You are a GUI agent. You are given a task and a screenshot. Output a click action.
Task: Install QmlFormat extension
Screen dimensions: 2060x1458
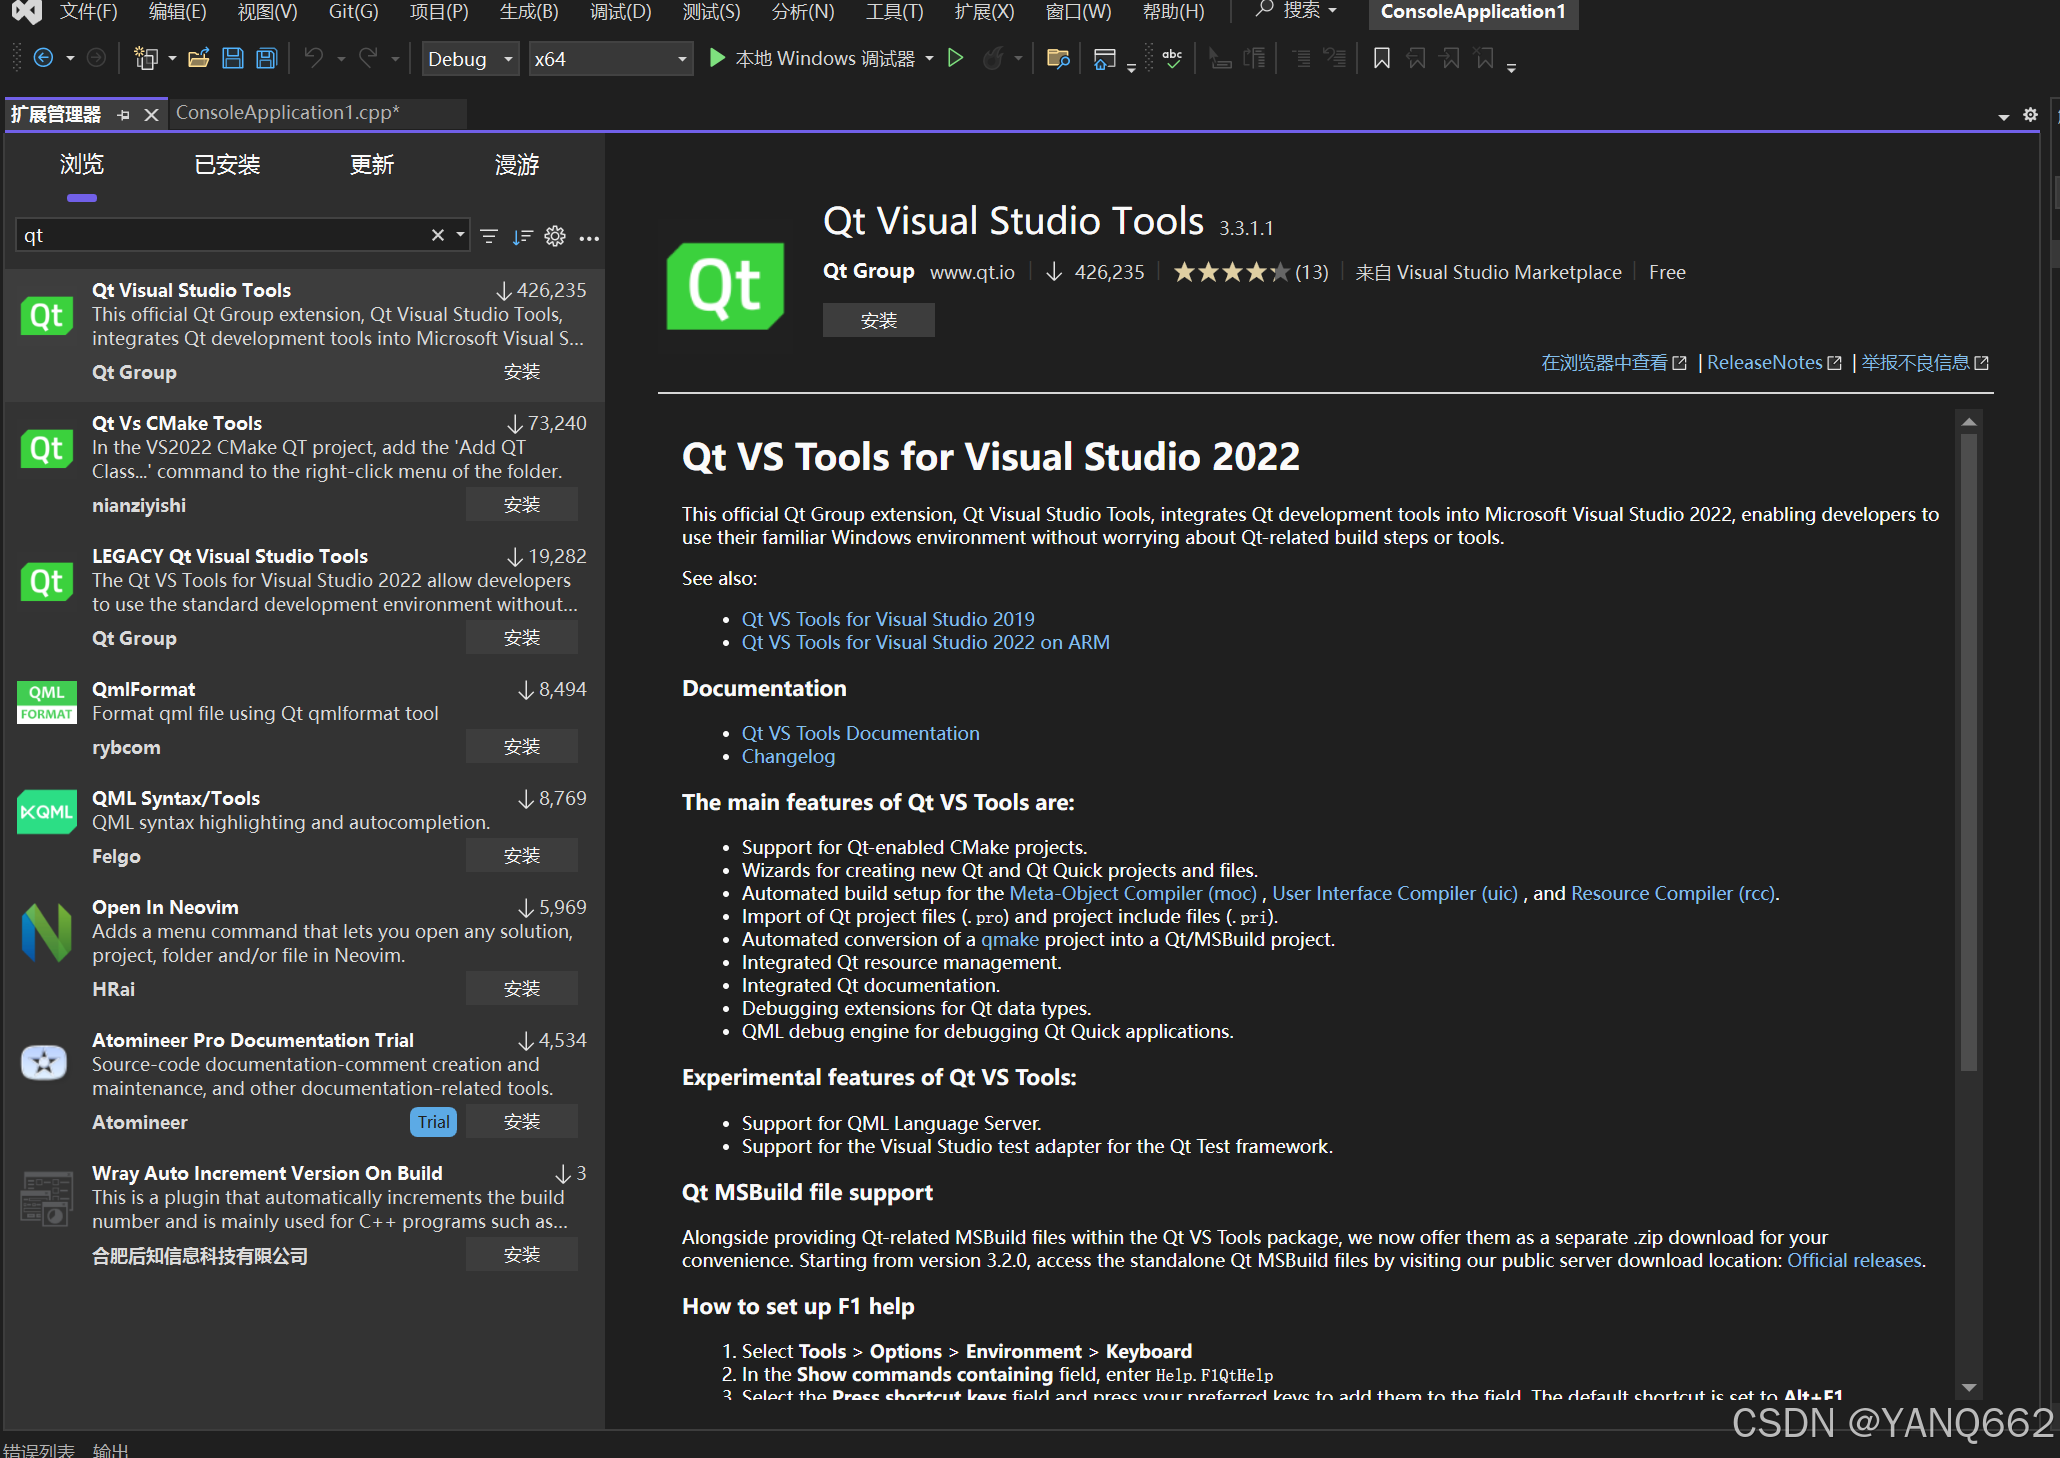click(522, 747)
